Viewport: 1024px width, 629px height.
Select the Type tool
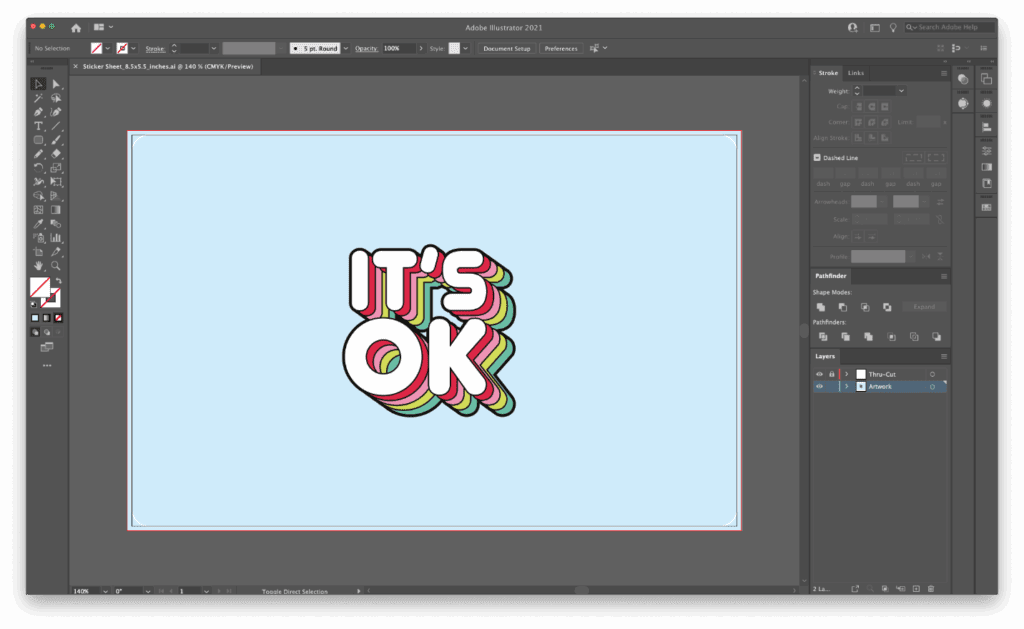pos(38,126)
